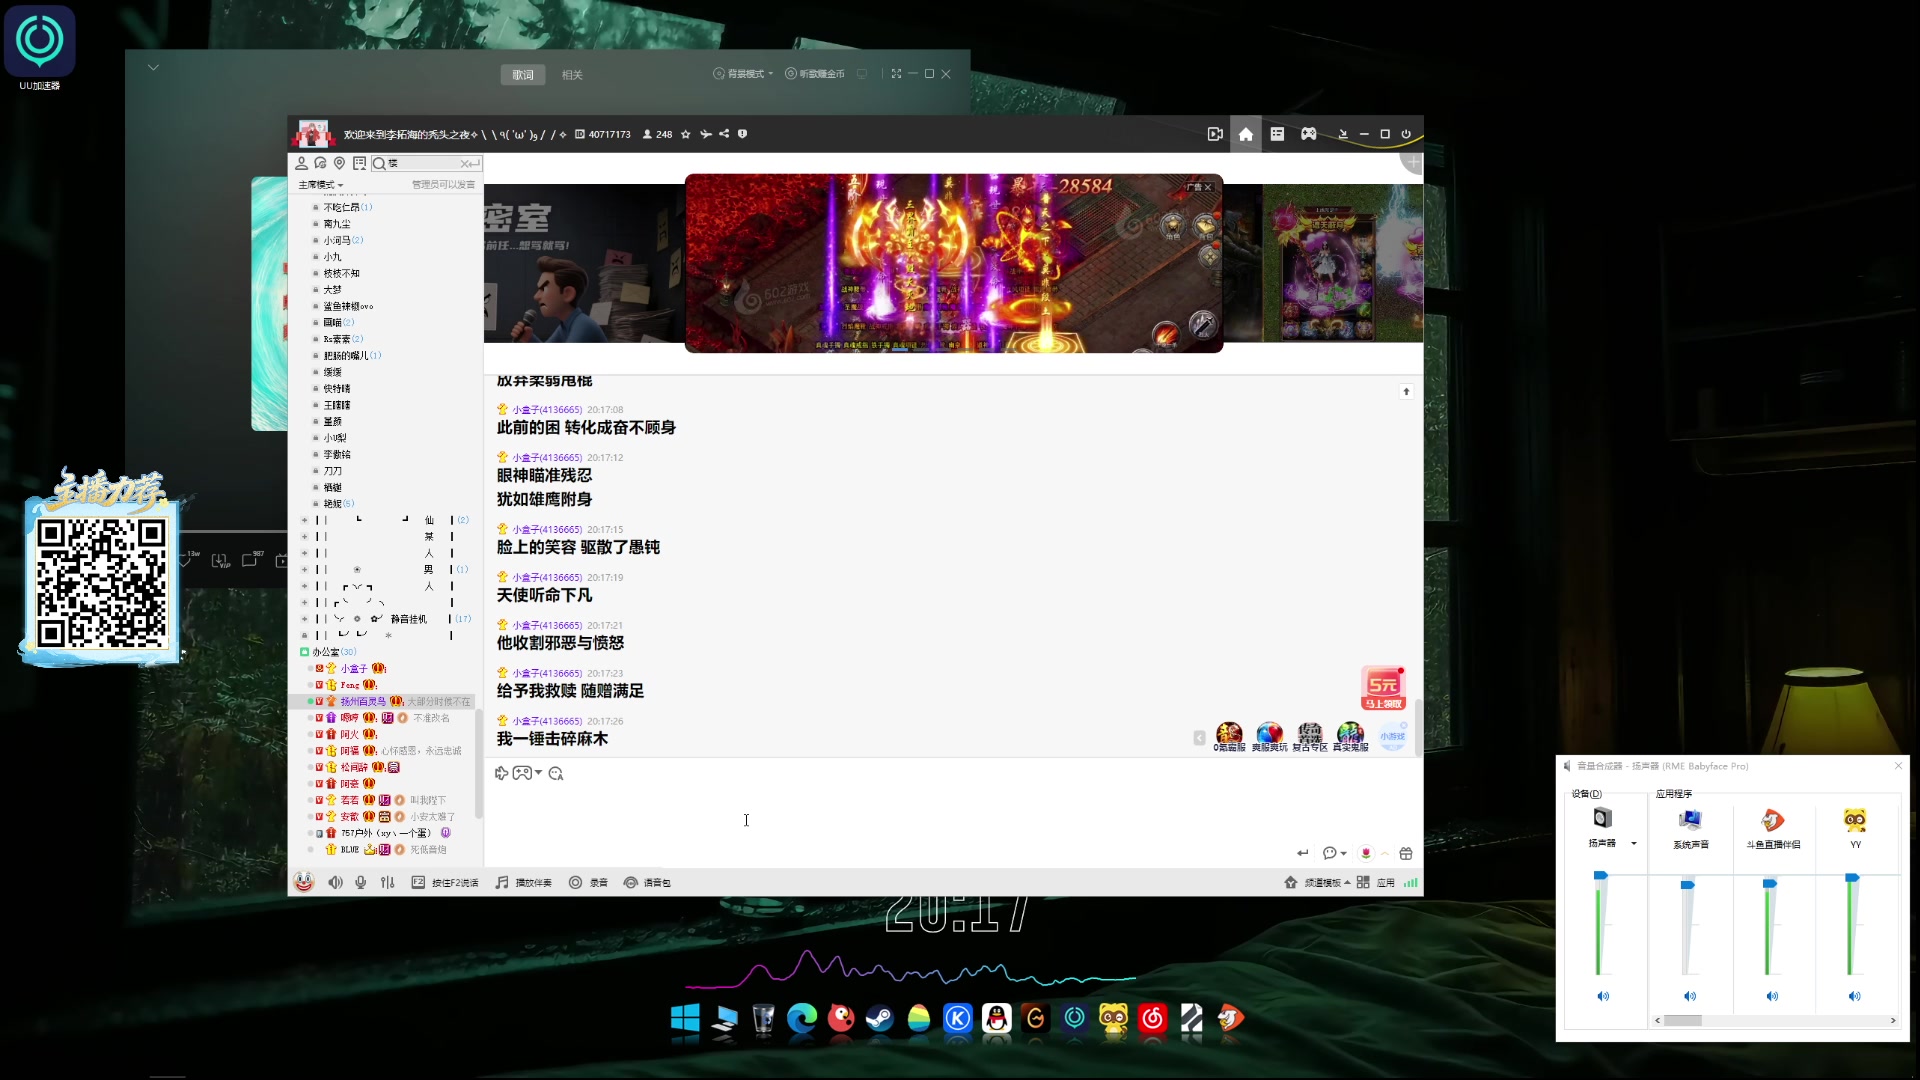Click 听歌赚金币 in lyrics window
The width and height of the screenshot is (1920, 1080).
(815, 74)
